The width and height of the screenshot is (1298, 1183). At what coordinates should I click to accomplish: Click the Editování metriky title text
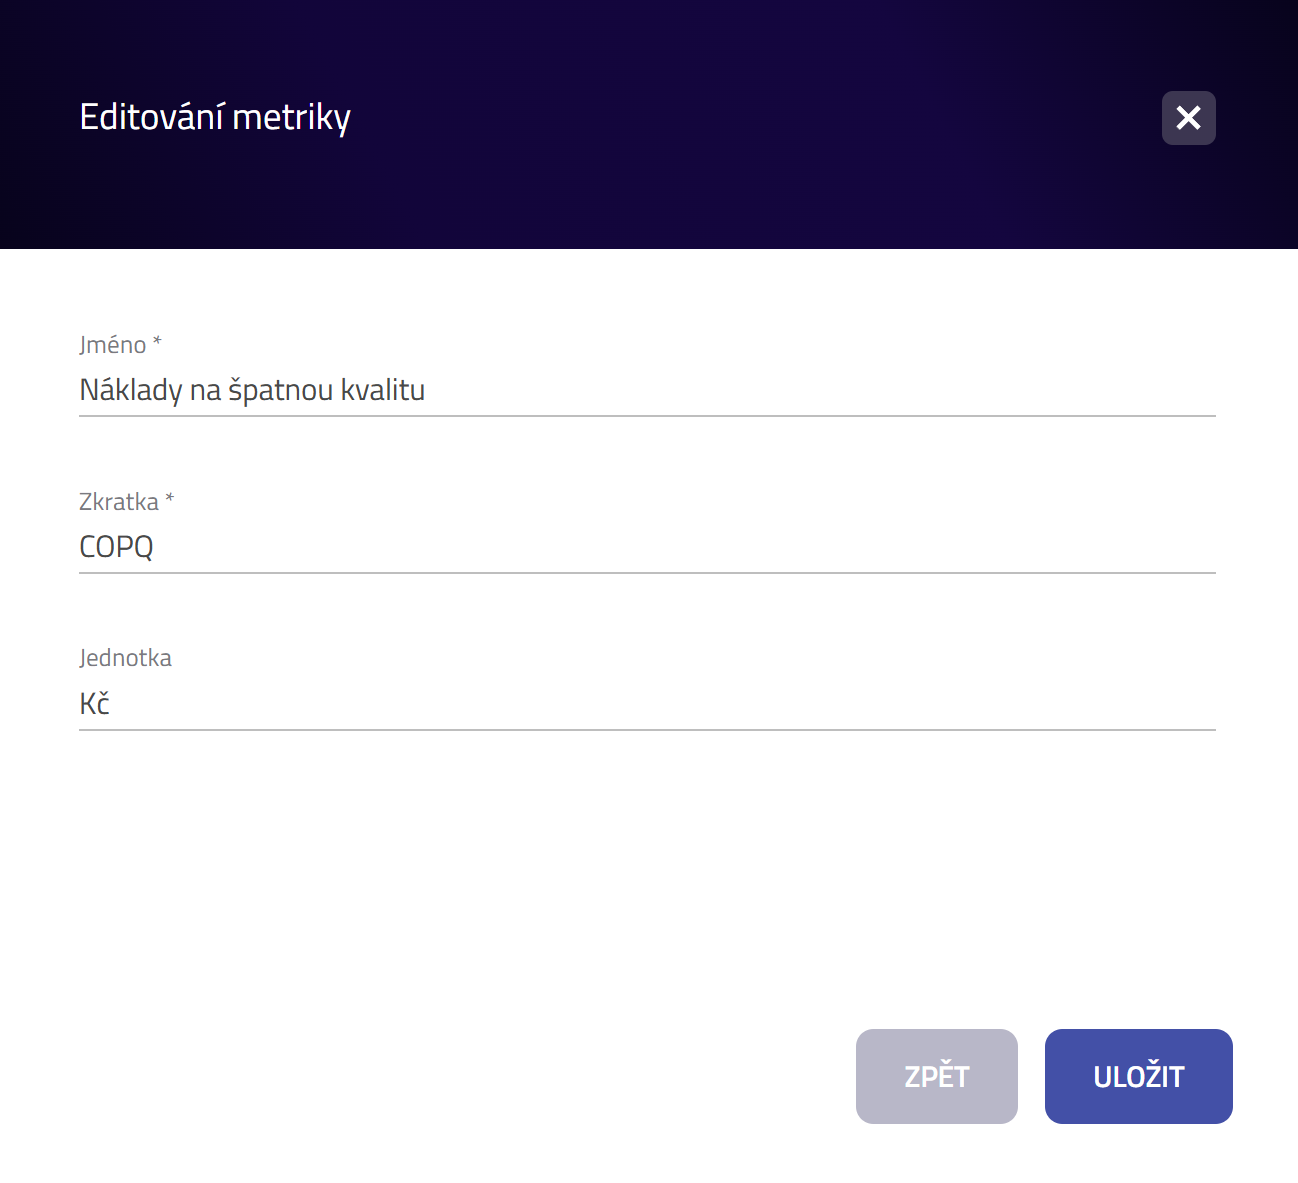click(215, 117)
